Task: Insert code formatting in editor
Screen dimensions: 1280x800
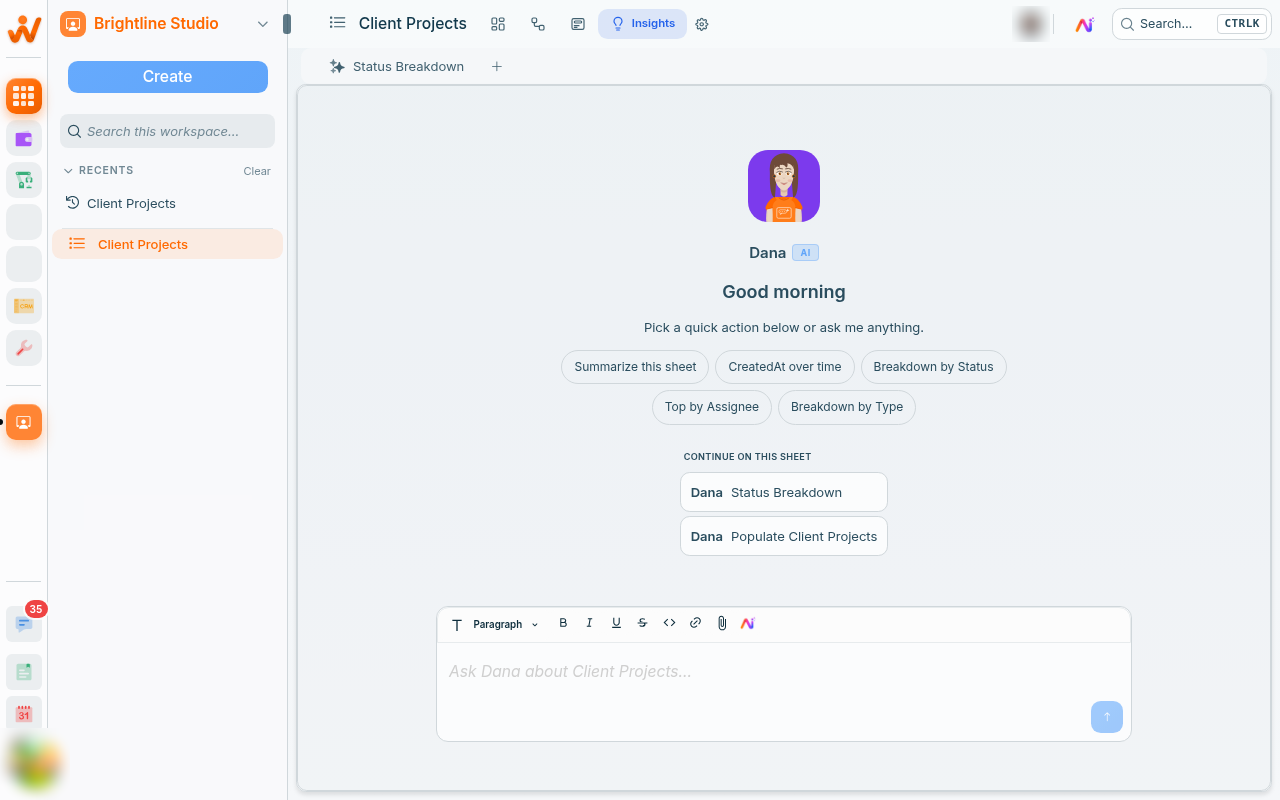Action: [x=669, y=623]
